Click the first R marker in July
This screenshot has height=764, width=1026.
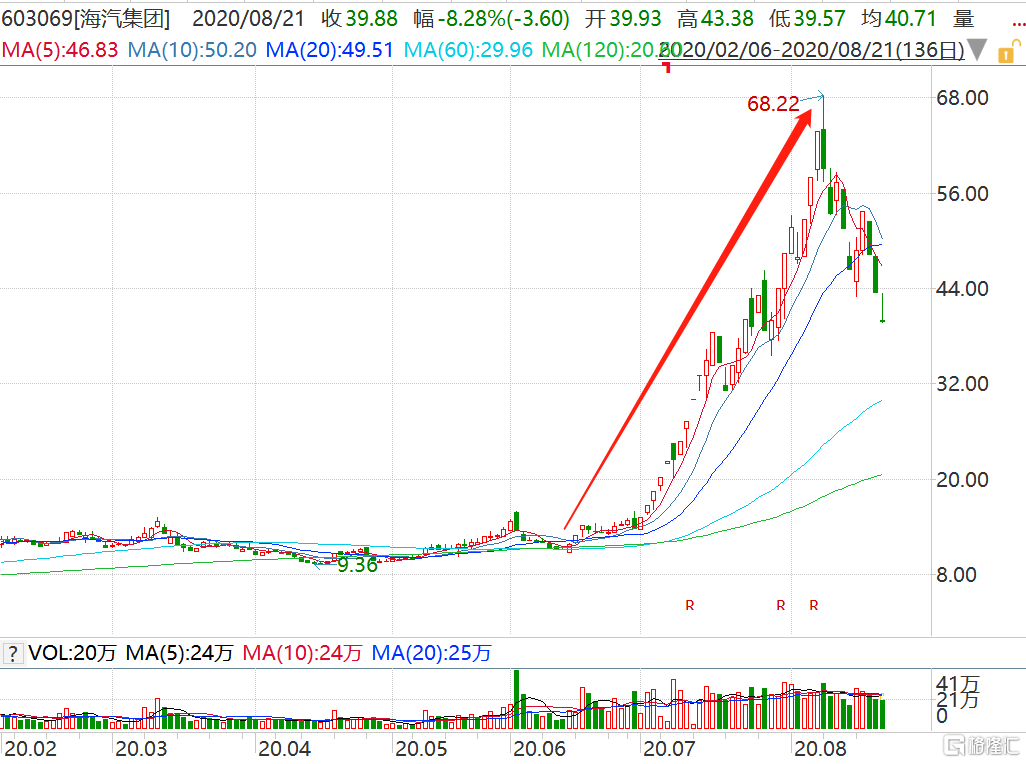690,606
